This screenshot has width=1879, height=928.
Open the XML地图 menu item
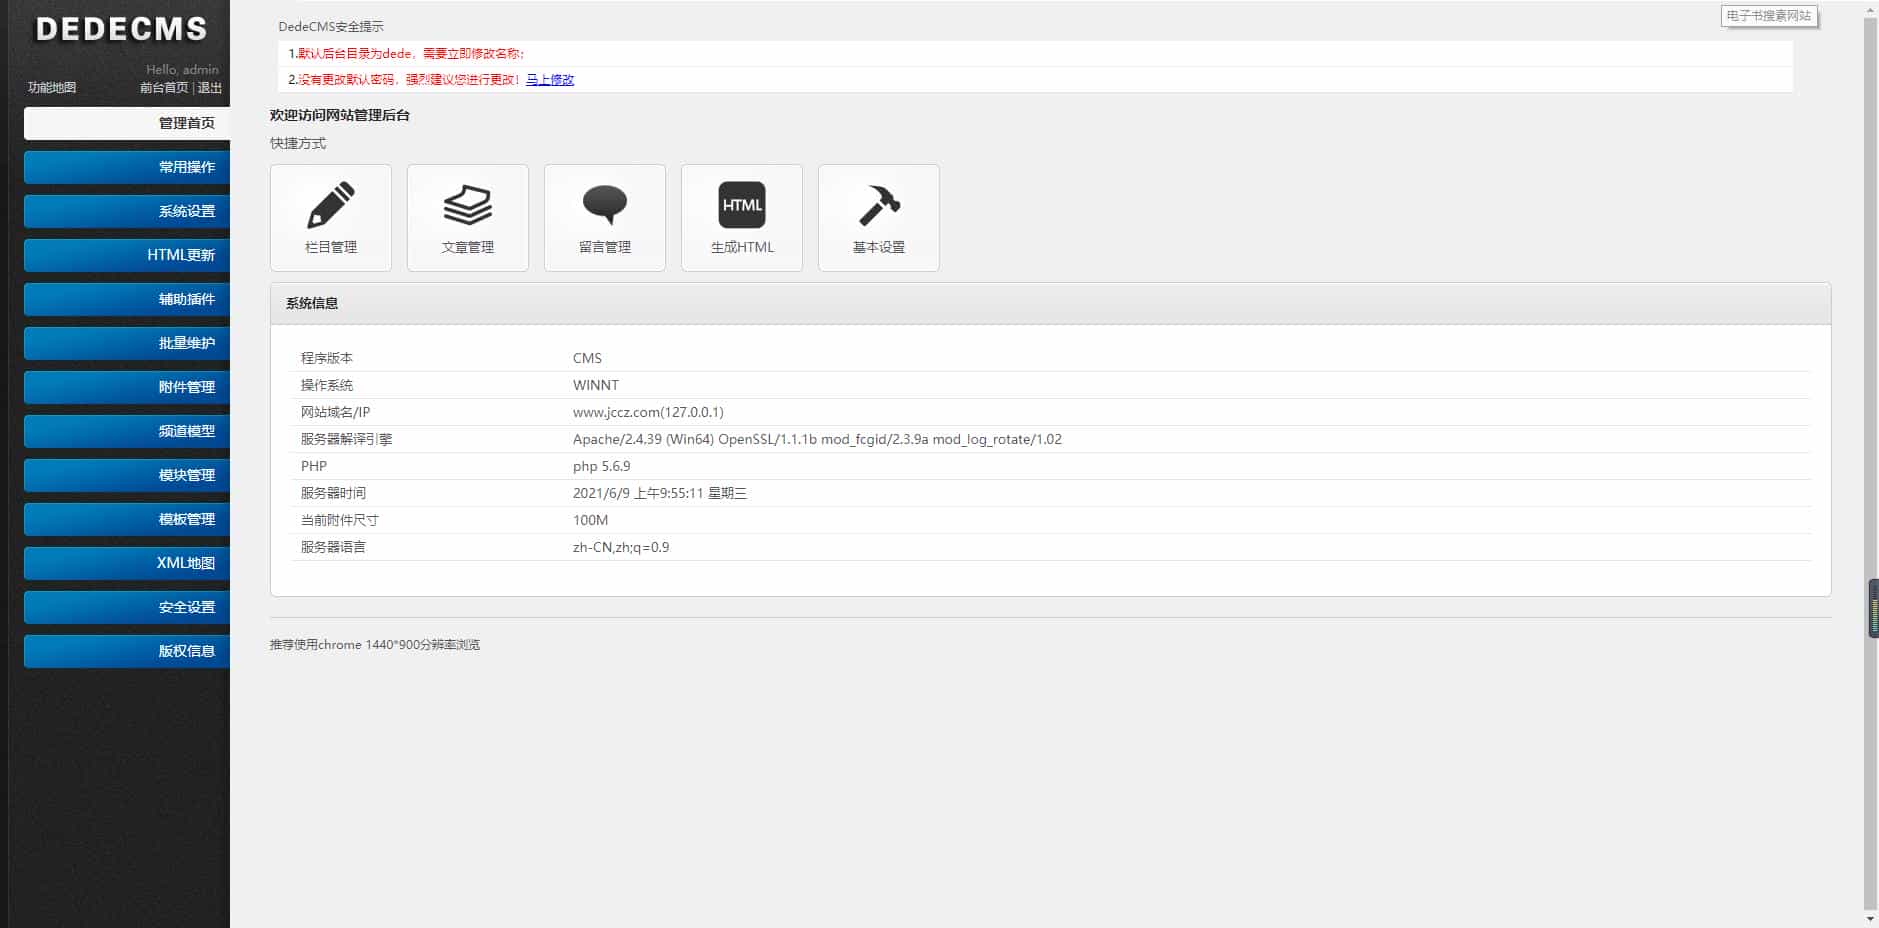[x=127, y=563]
